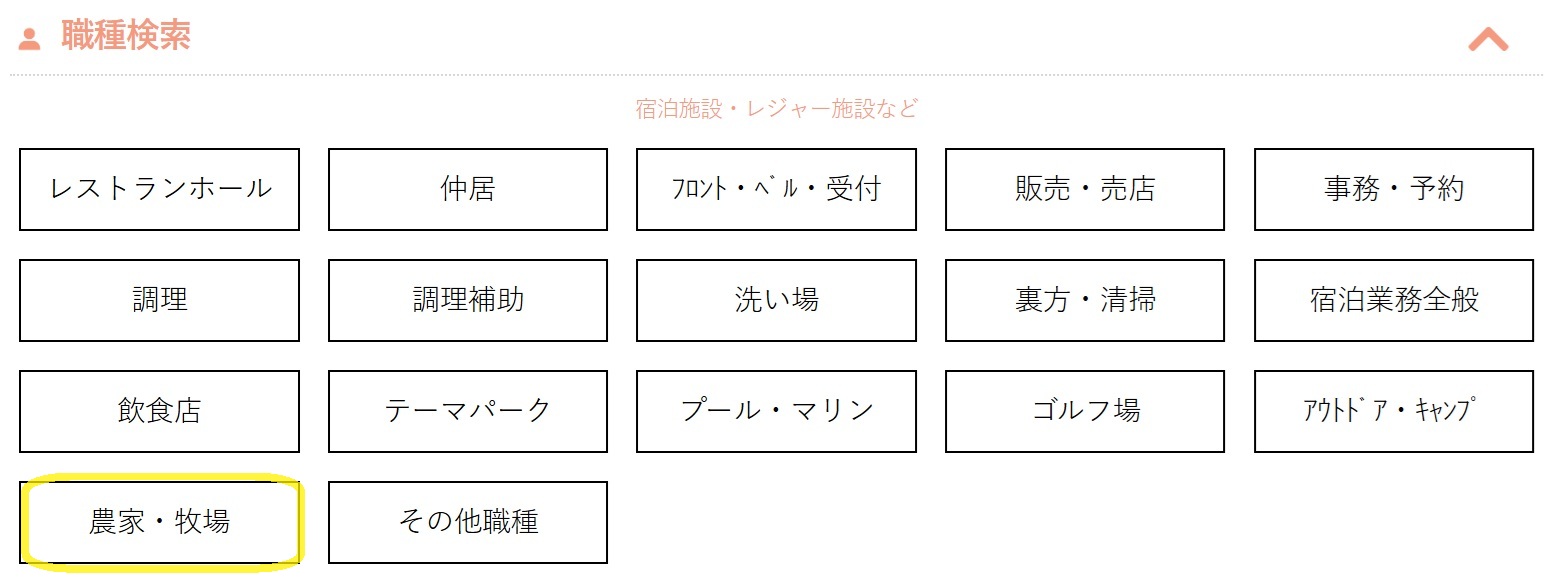Select the 調理補助 option
The image size is (1553, 583).
point(468,300)
